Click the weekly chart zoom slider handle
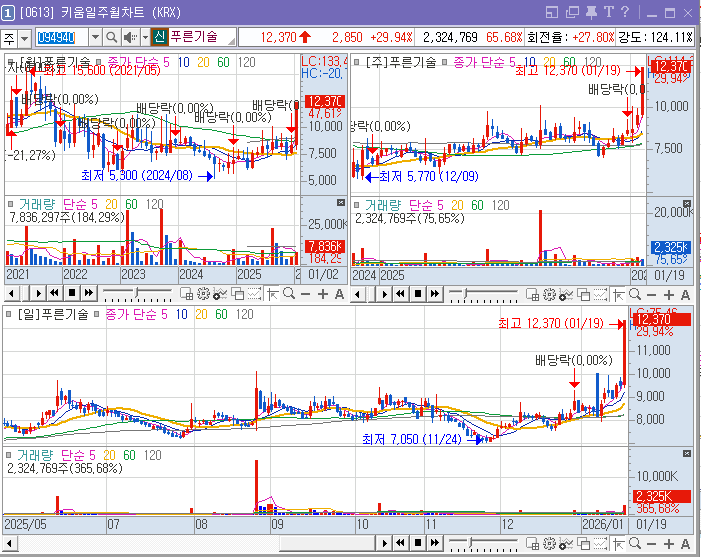Viewport: 701px width, 557px height. [x=465, y=294]
